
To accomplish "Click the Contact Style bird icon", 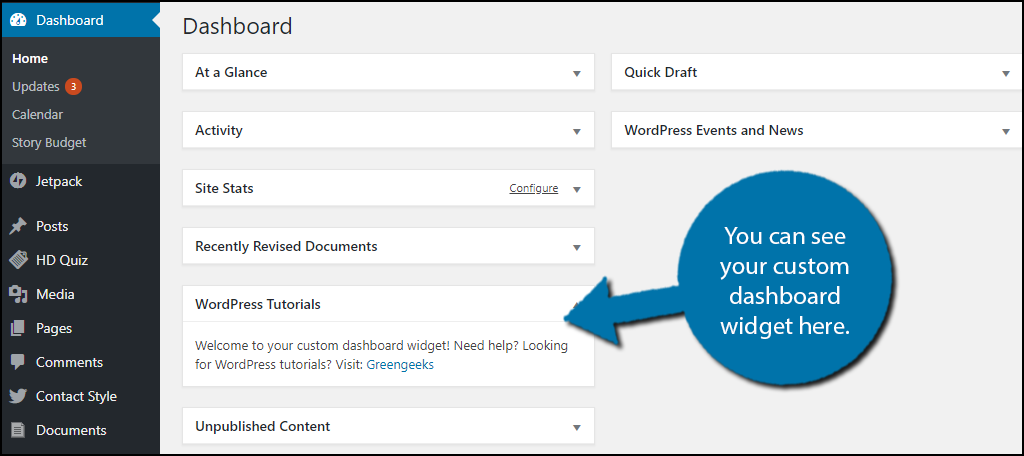I will [x=18, y=396].
